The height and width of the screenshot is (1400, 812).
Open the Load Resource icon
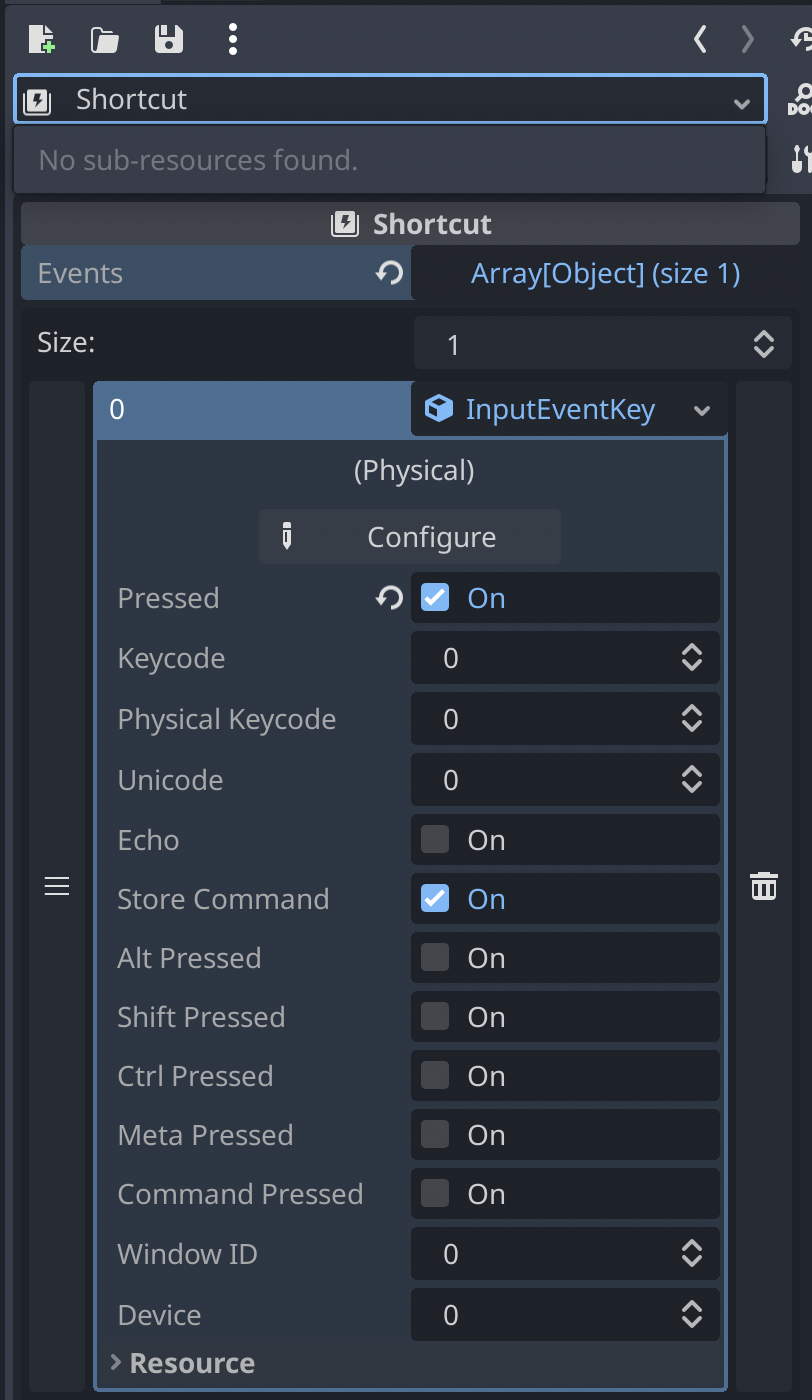[104, 39]
